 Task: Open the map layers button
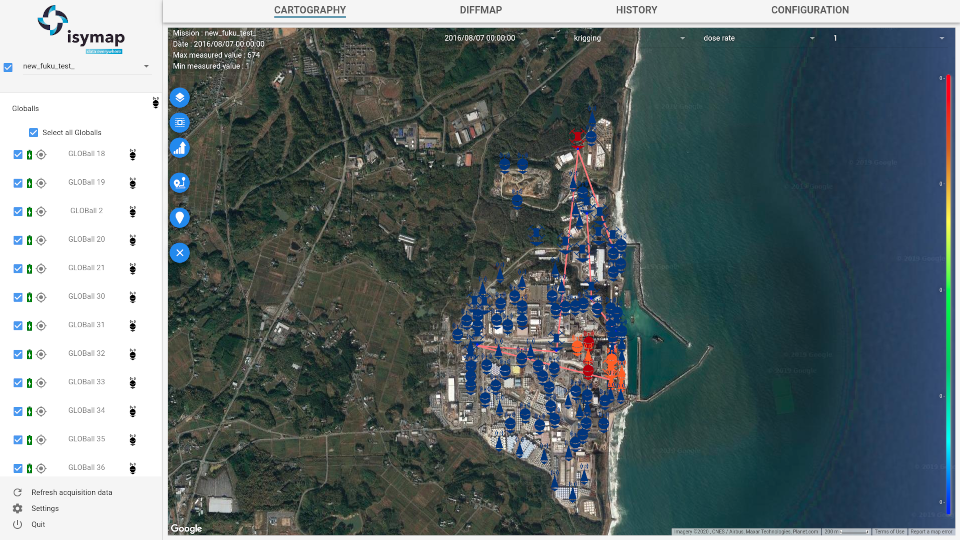point(180,97)
